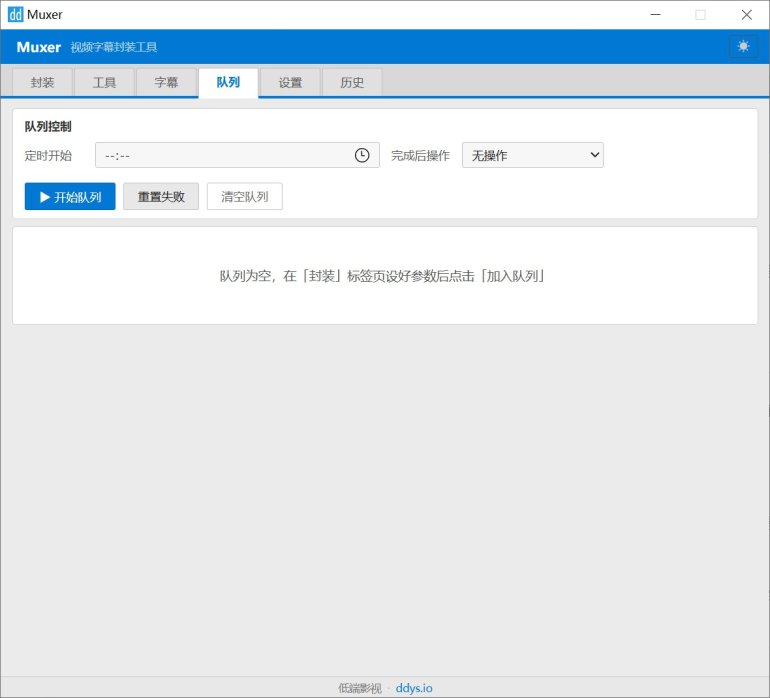Open the 字幕 tab

(x=166, y=83)
